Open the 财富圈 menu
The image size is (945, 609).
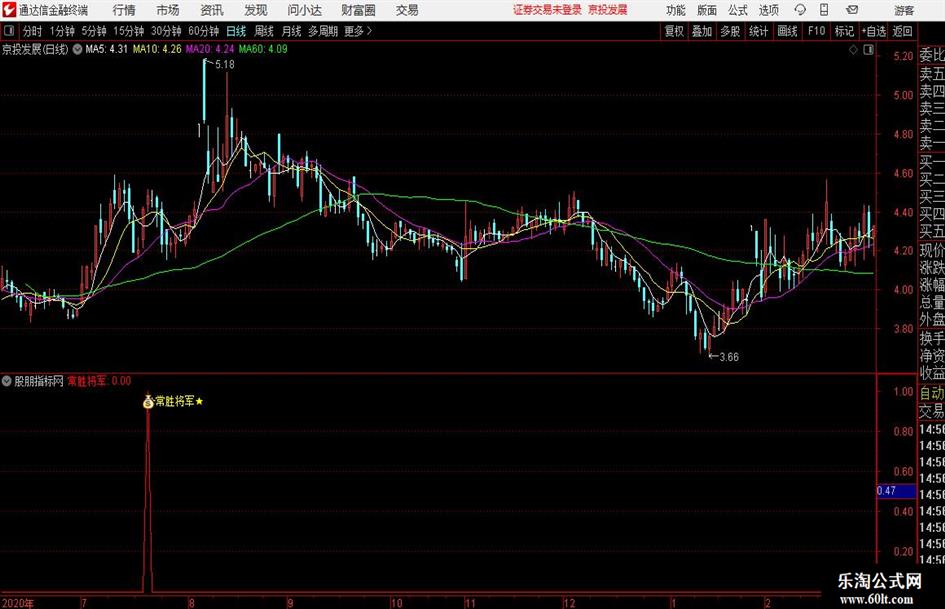point(358,10)
